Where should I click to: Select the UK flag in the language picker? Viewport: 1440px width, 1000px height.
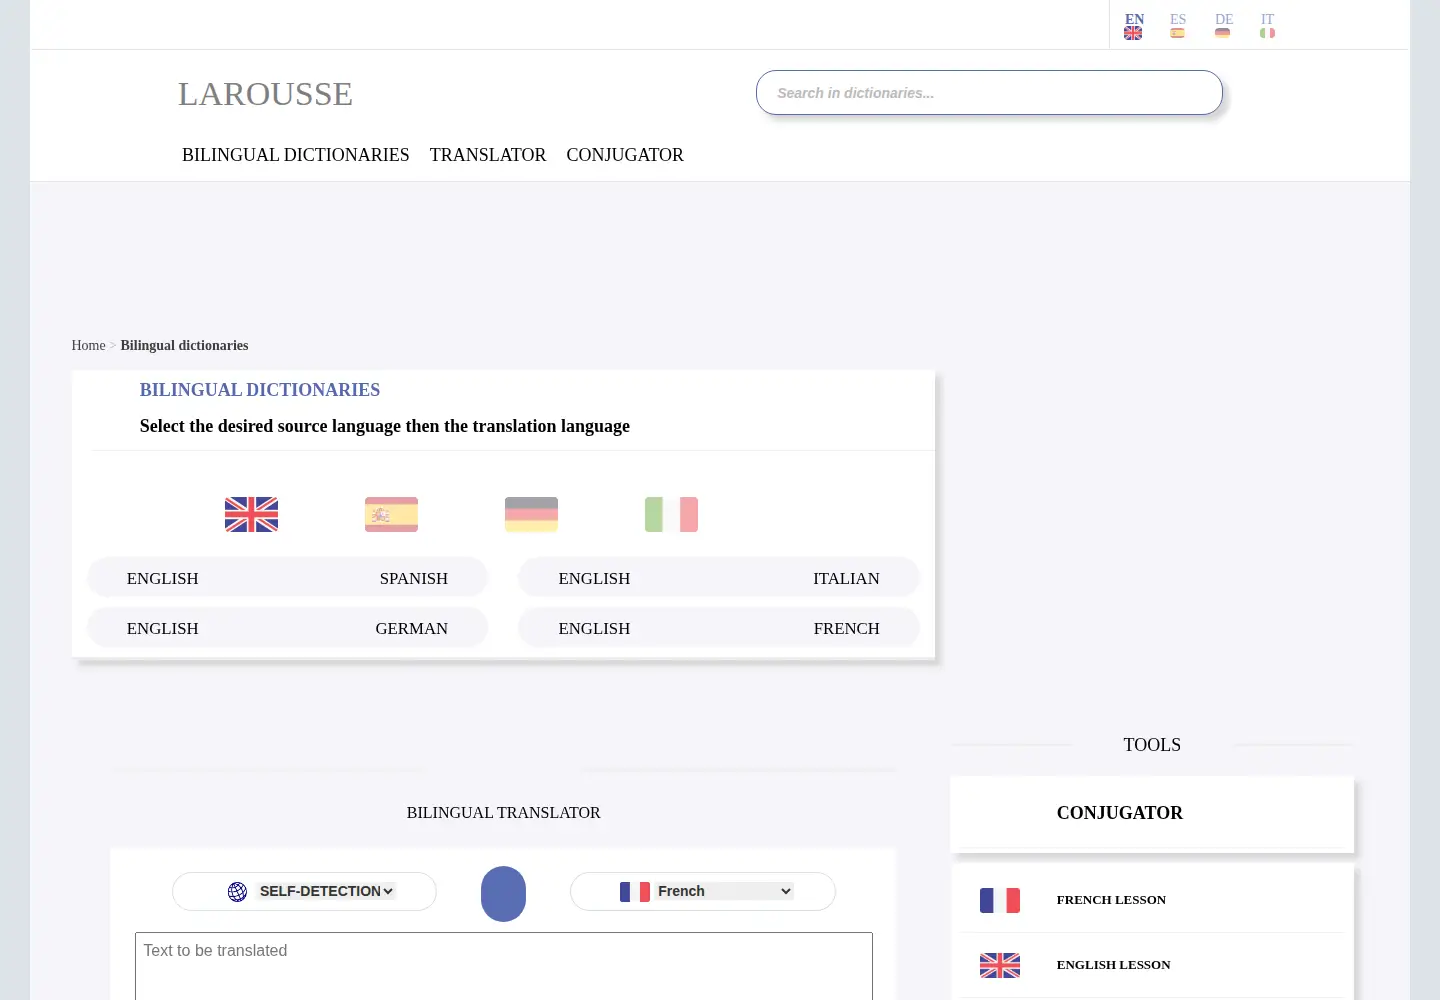[251, 514]
